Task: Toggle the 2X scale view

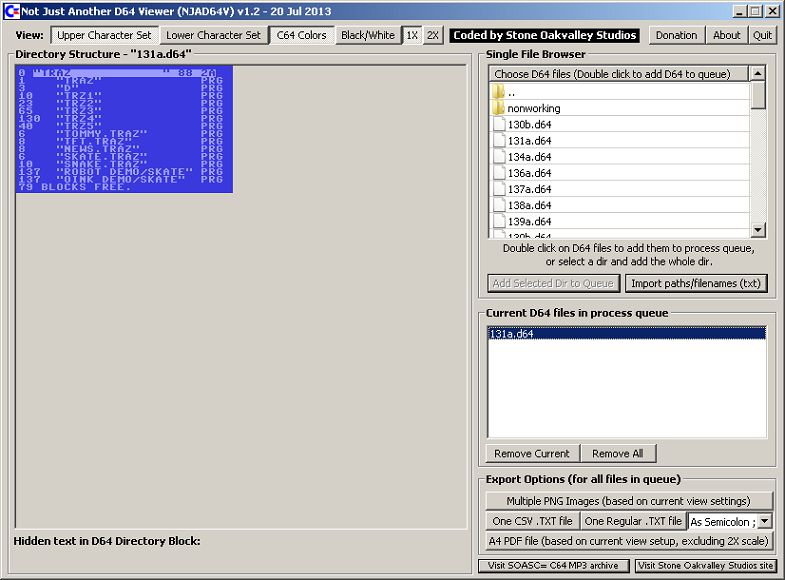Action: (432, 35)
